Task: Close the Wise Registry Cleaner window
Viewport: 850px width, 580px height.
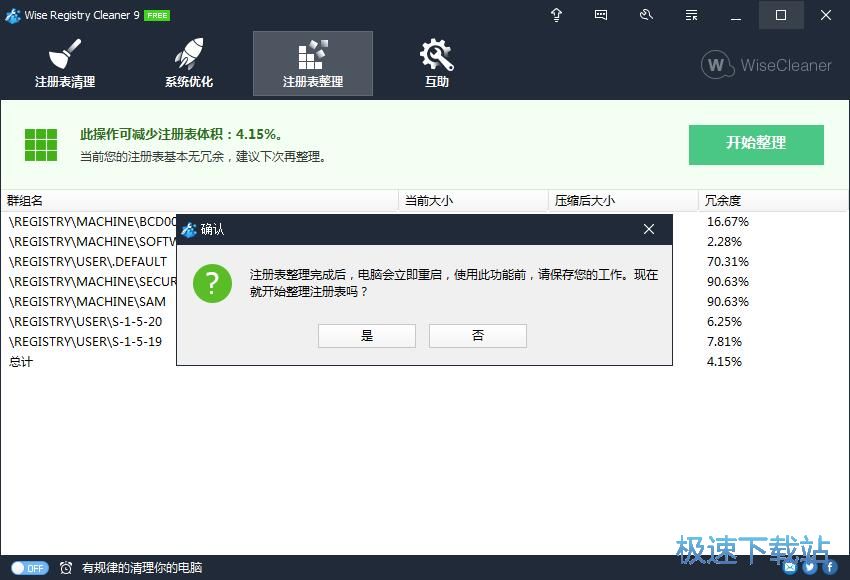Action: point(826,15)
